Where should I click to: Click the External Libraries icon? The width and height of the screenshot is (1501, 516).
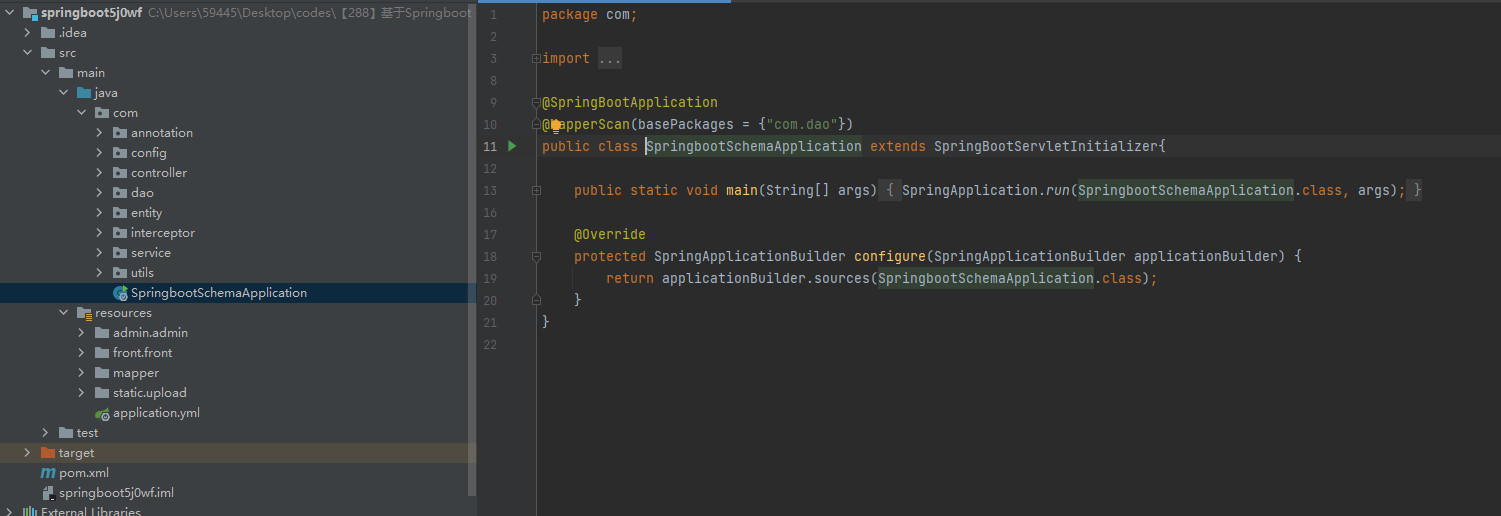point(30,511)
